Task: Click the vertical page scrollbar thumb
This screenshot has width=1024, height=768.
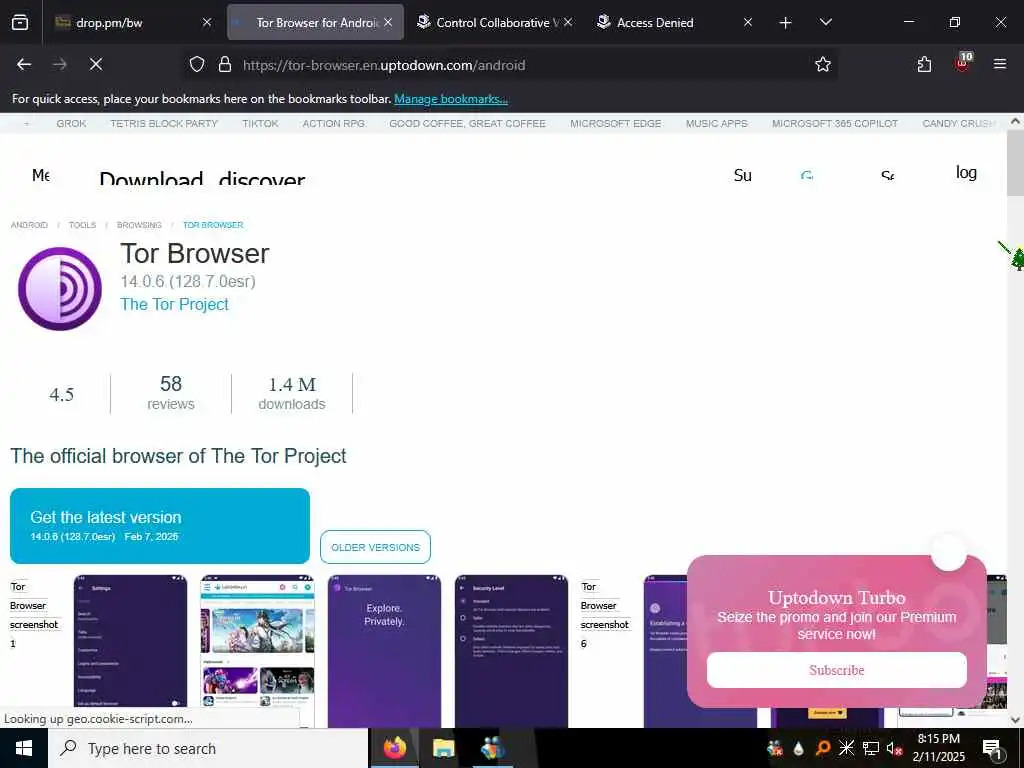Action: click(1015, 163)
